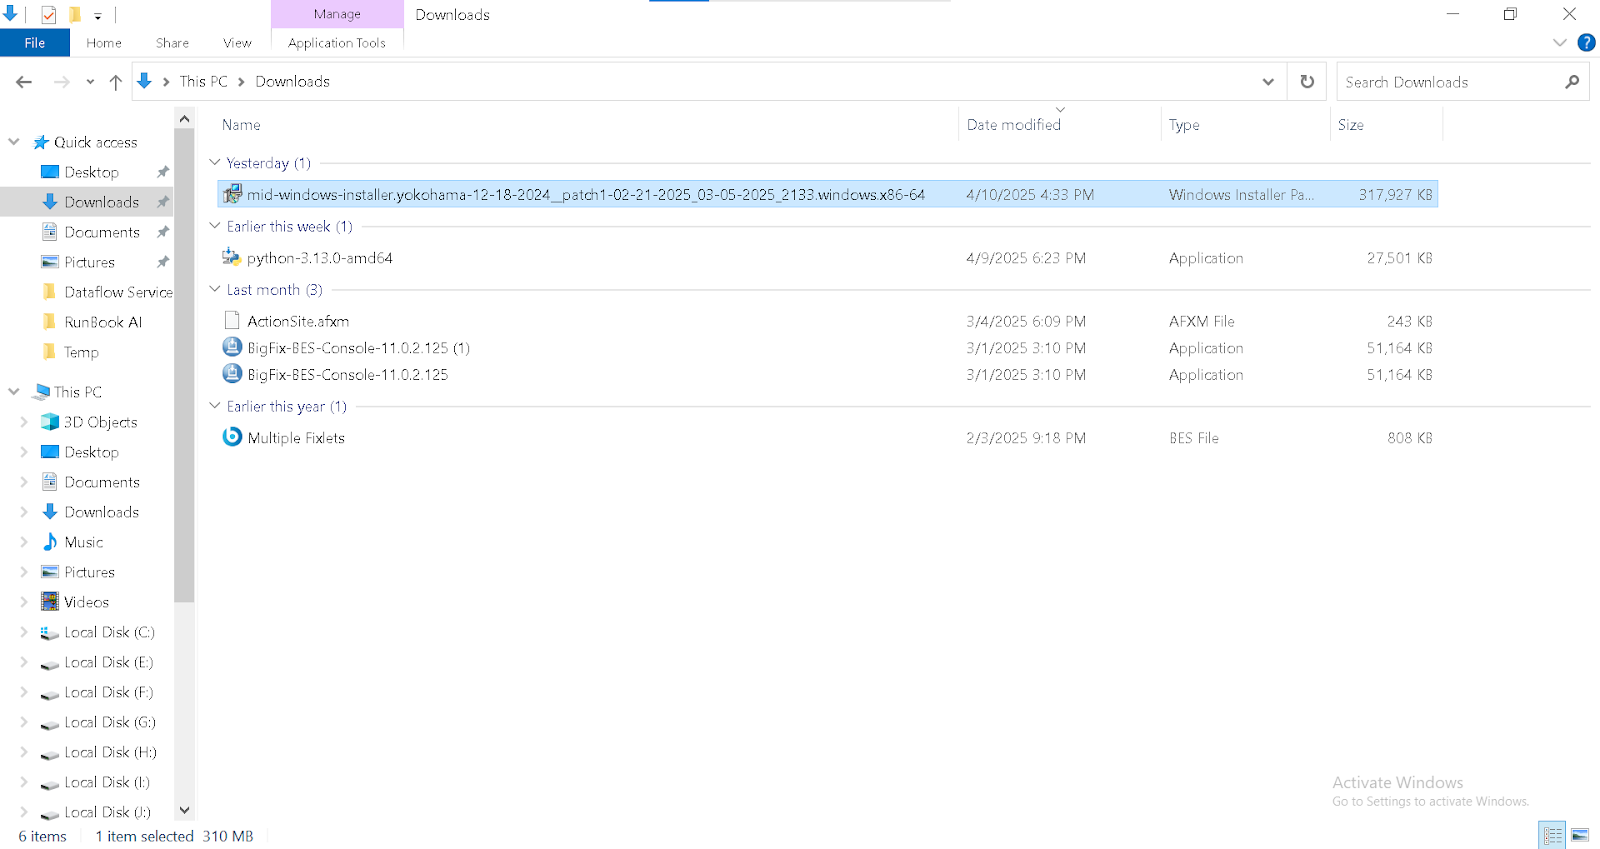The width and height of the screenshot is (1600, 849).
Task: Sort by the Date modified column
Action: (x=1013, y=125)
